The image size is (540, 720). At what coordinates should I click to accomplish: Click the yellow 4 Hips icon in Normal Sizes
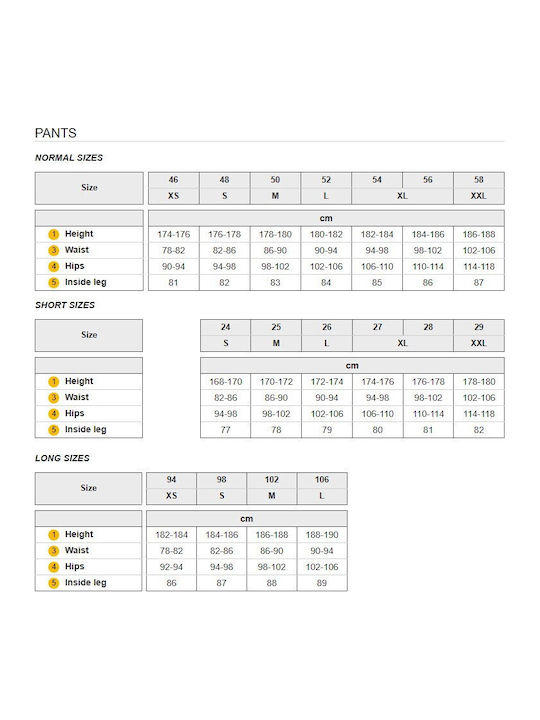54,266
